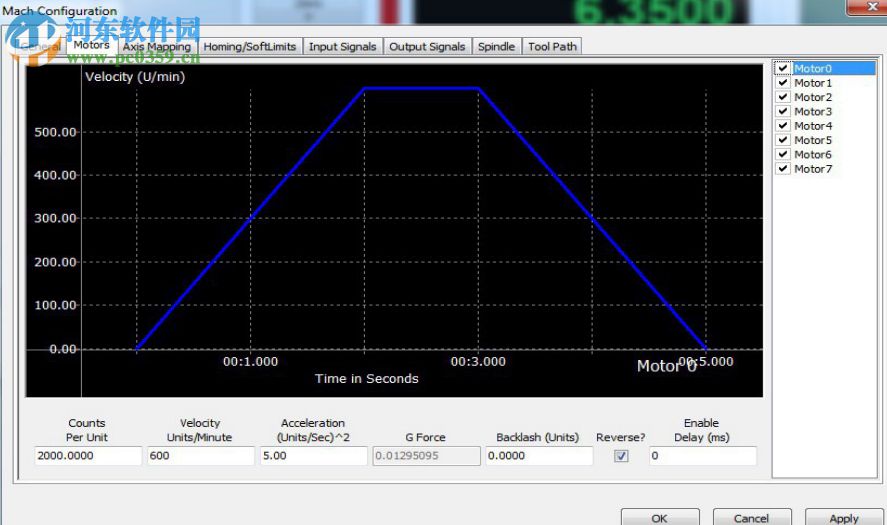The height and width of the screenshot is (525, 887).
Task: Switch to Output Signals tab
Action: click(x=427, y=46)
